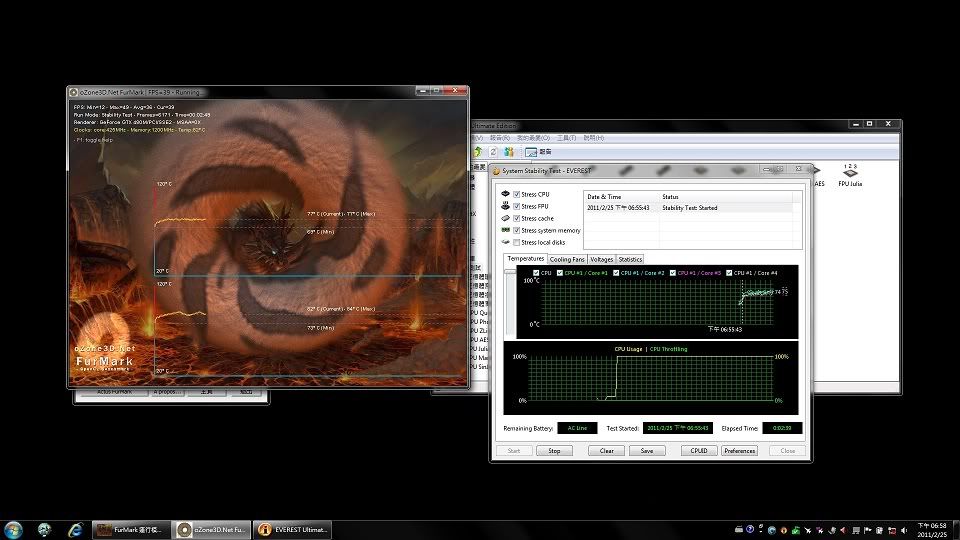Stop the stability test with Stop button
Screen dimensions: 960x540
click(x=554, y=451)
